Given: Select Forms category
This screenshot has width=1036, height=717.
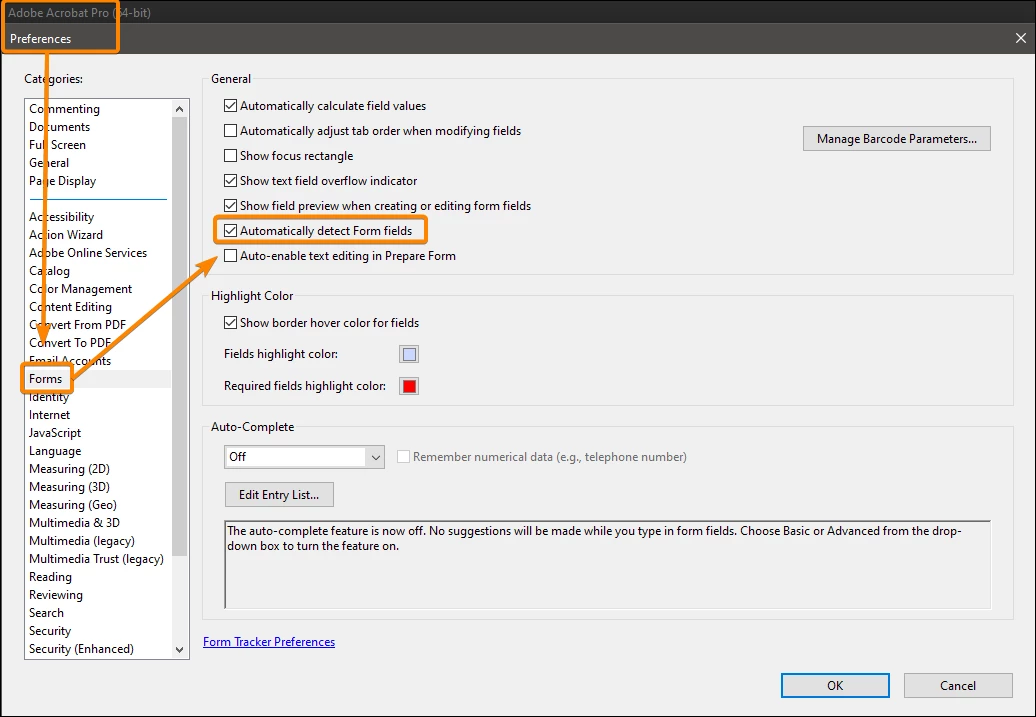Looking at the screenshot, I should [x=46, y=379].
